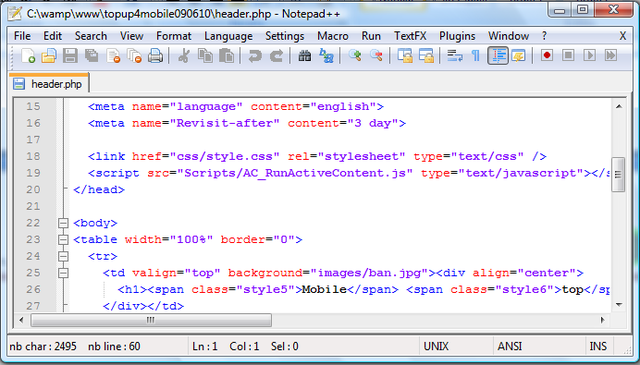Open the question mark help menu
Screen dimensions: 640x365
click(544, 36)
